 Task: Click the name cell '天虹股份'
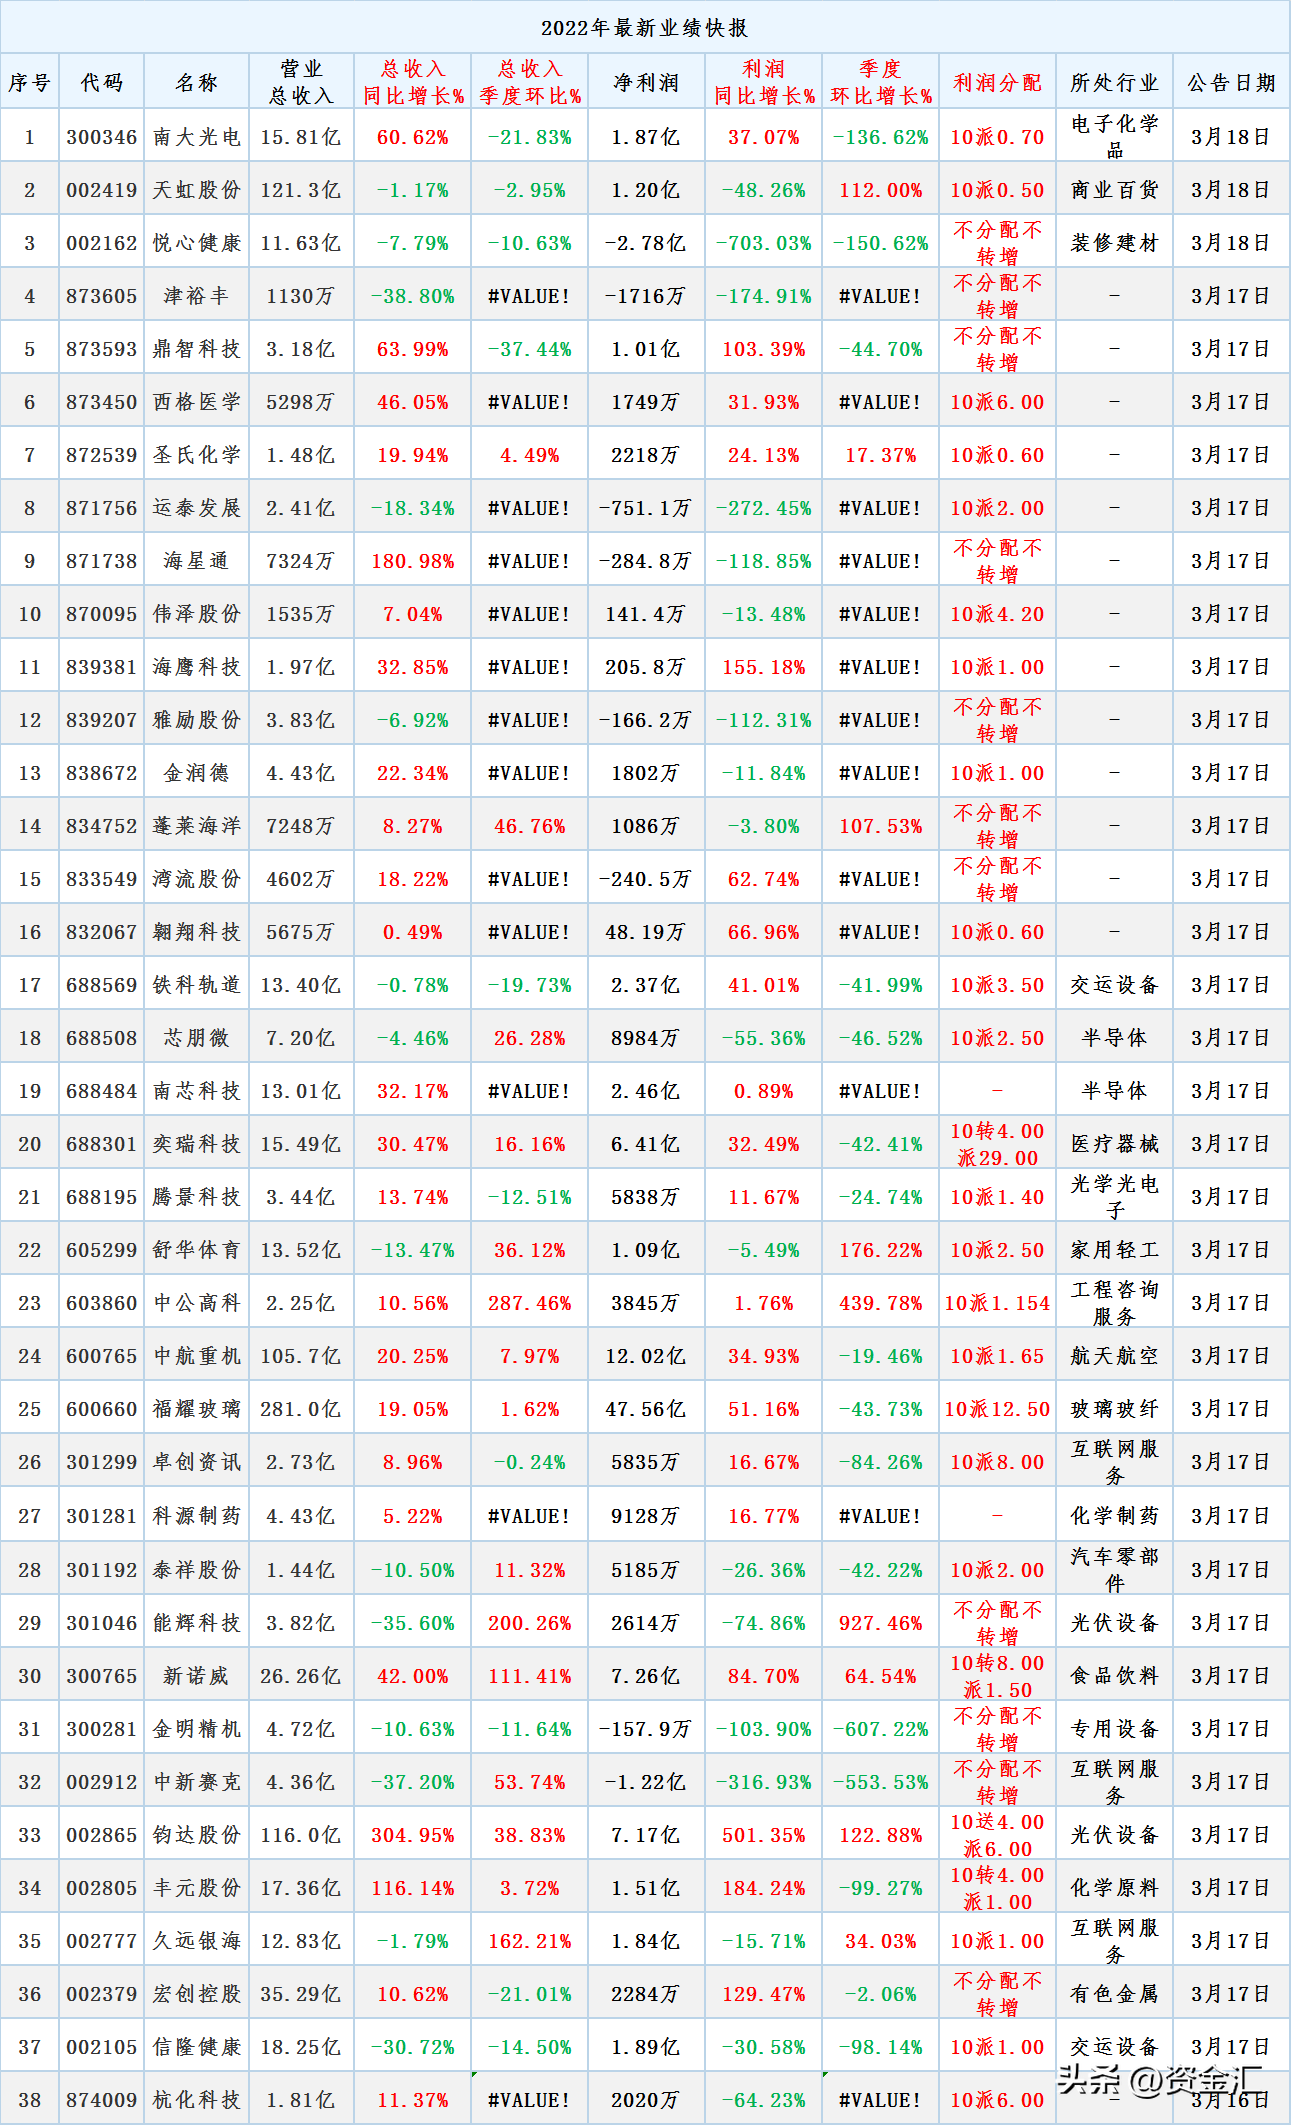[x=197, y=190]
